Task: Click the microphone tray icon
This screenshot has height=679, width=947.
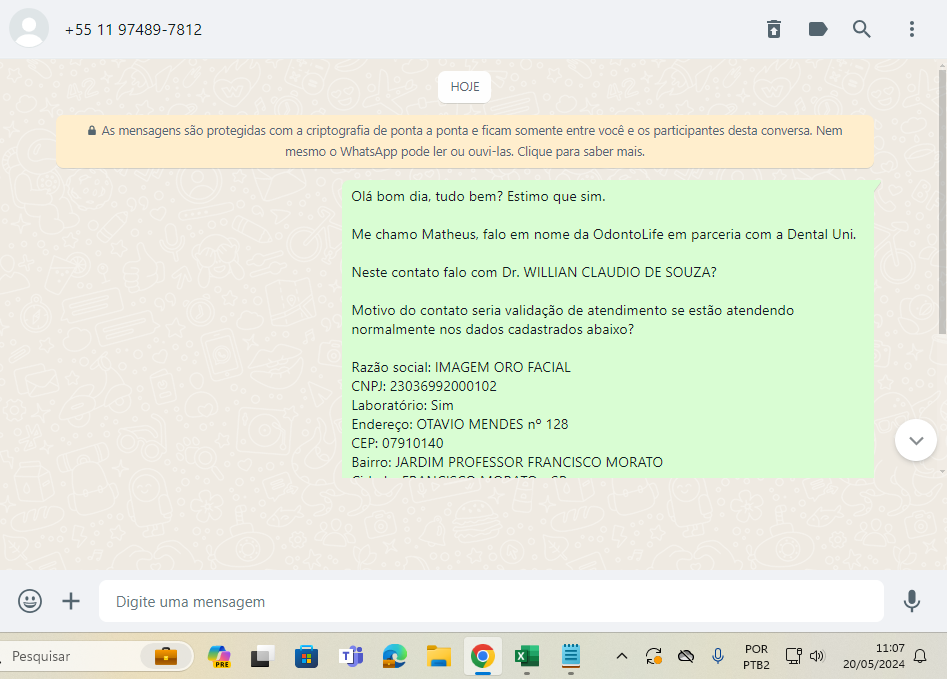Action: pyautogui.click(x=717, y=656)
